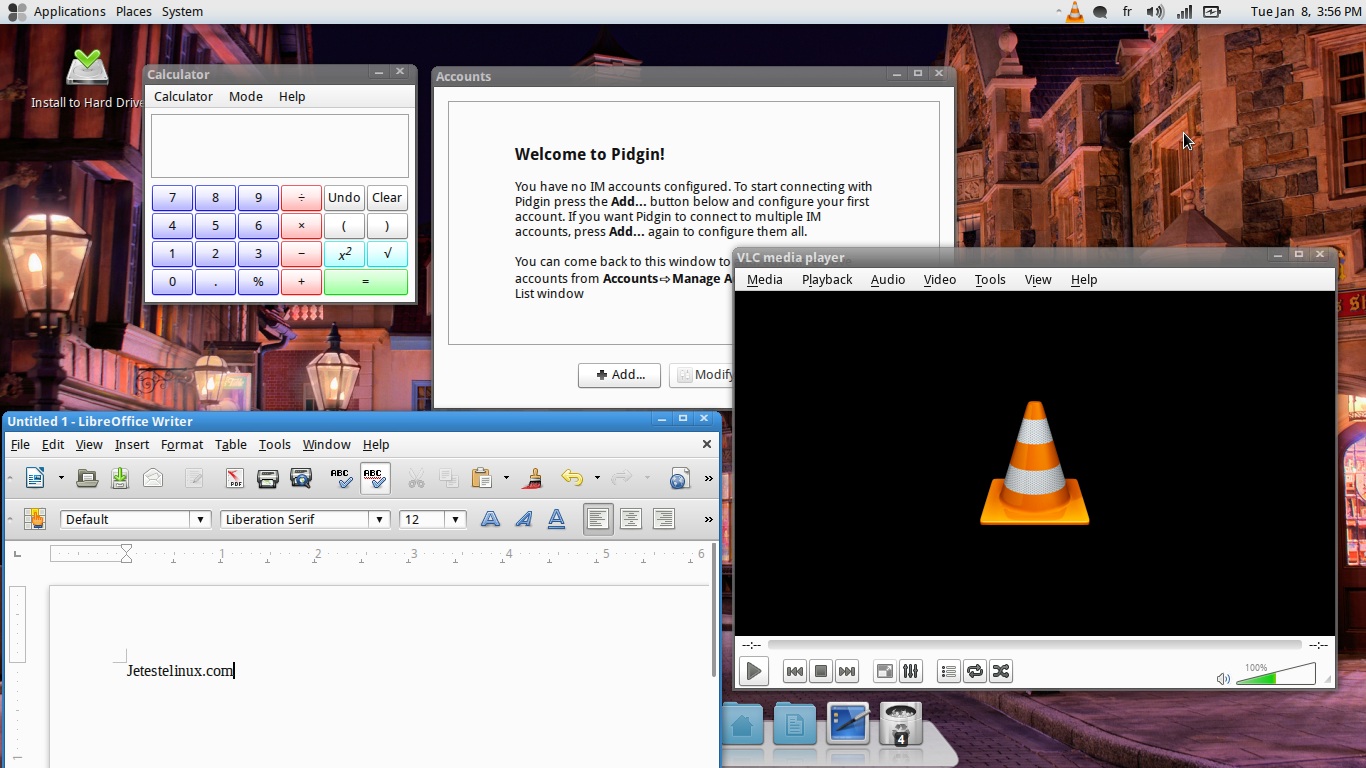Screen dimensions: 1366x768
Task: Click Add... button in Pidgin Accounts
Action: tap(619, 375)
